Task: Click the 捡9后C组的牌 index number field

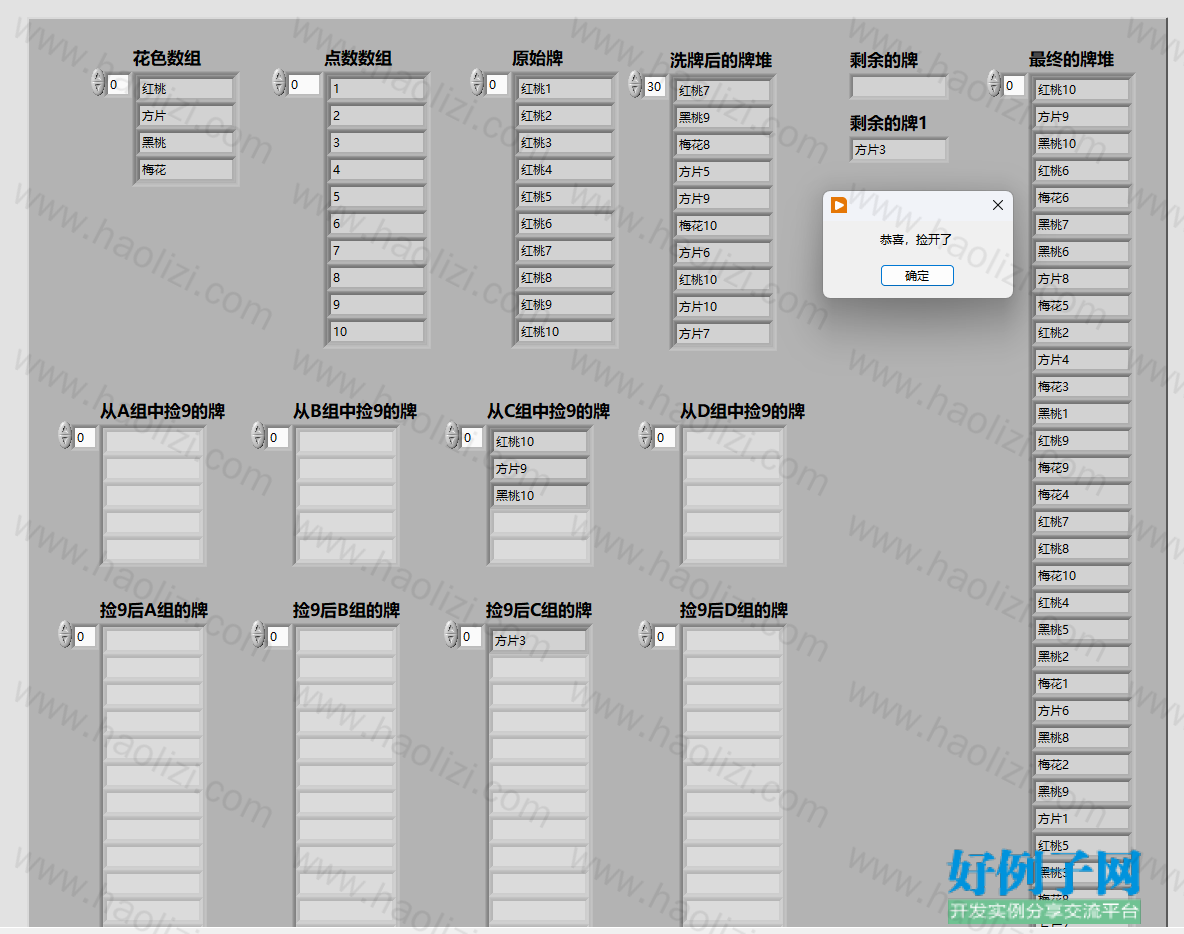Action: click(x=471, y=637)
